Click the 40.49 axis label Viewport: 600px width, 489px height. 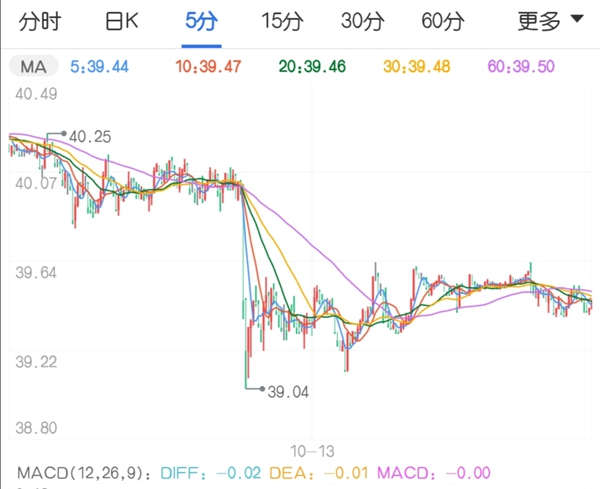pyautogui.click(x=36, y=94)
